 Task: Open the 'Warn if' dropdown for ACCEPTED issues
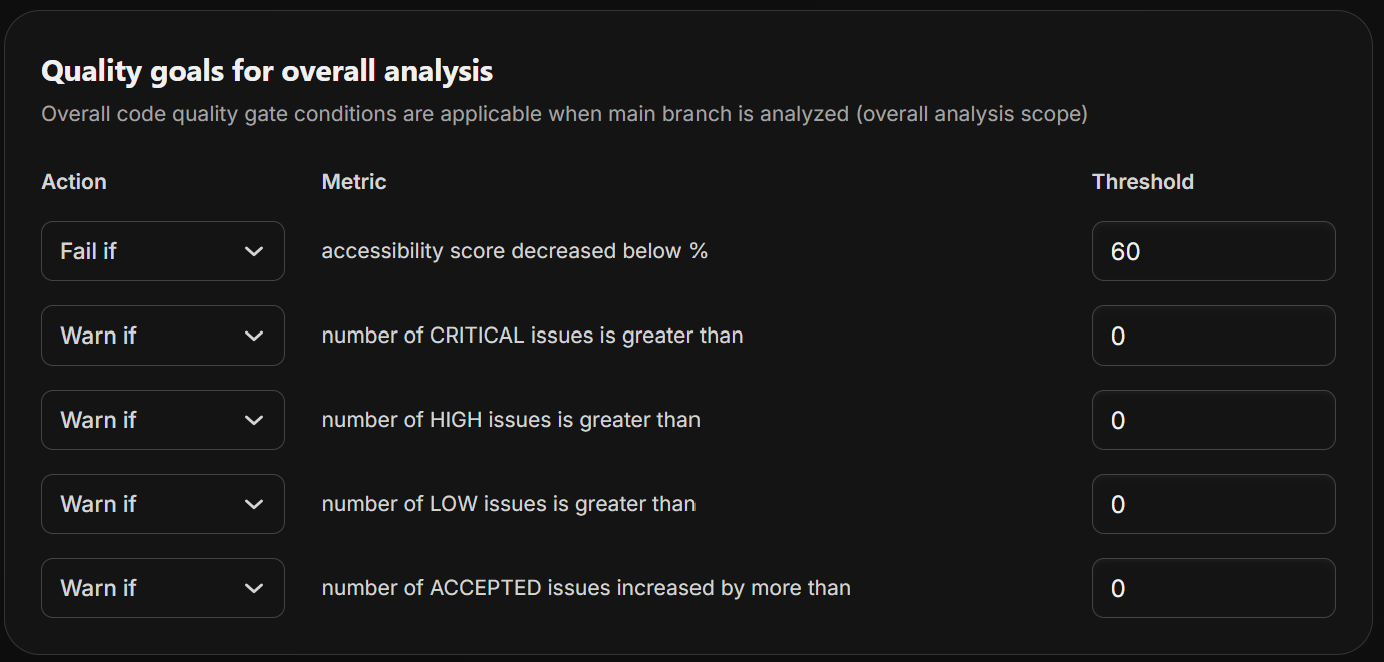click(x=162, y=588)
